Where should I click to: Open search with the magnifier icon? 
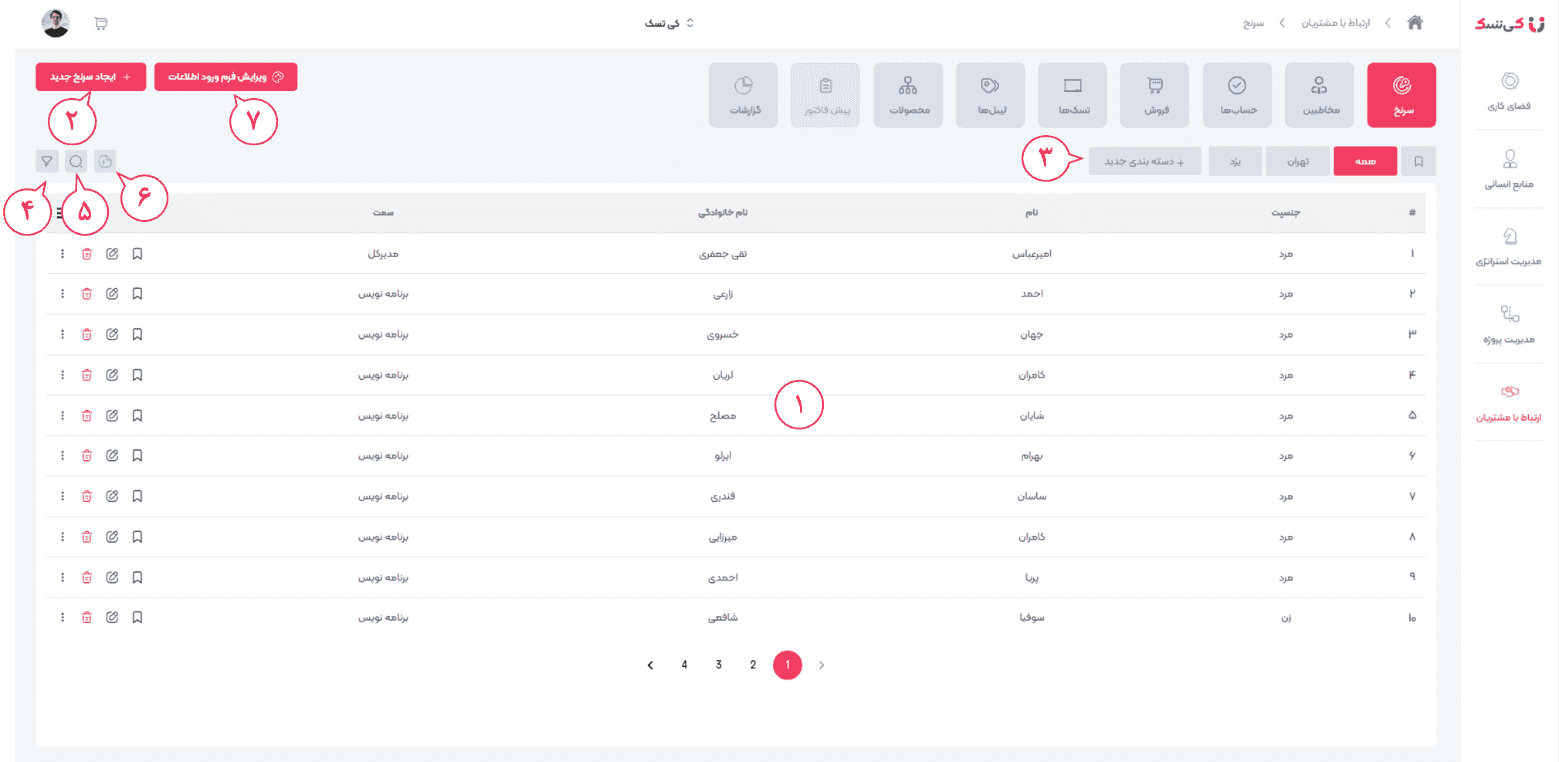(x=76, y=161)
